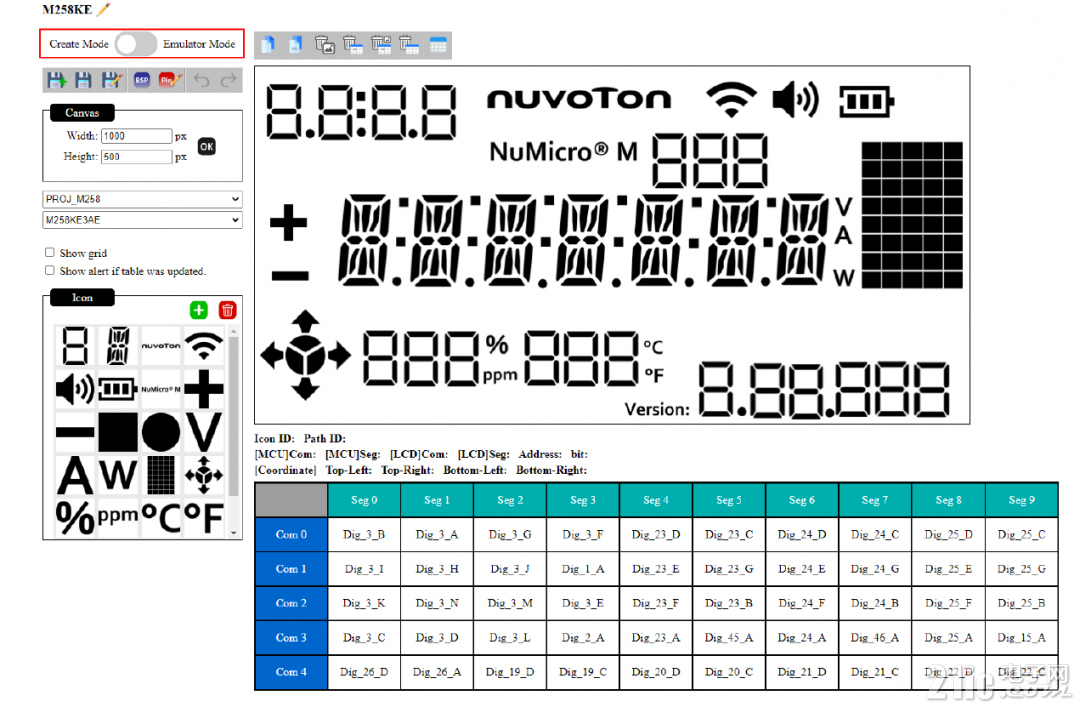Click the blue ESP icon

142,81
